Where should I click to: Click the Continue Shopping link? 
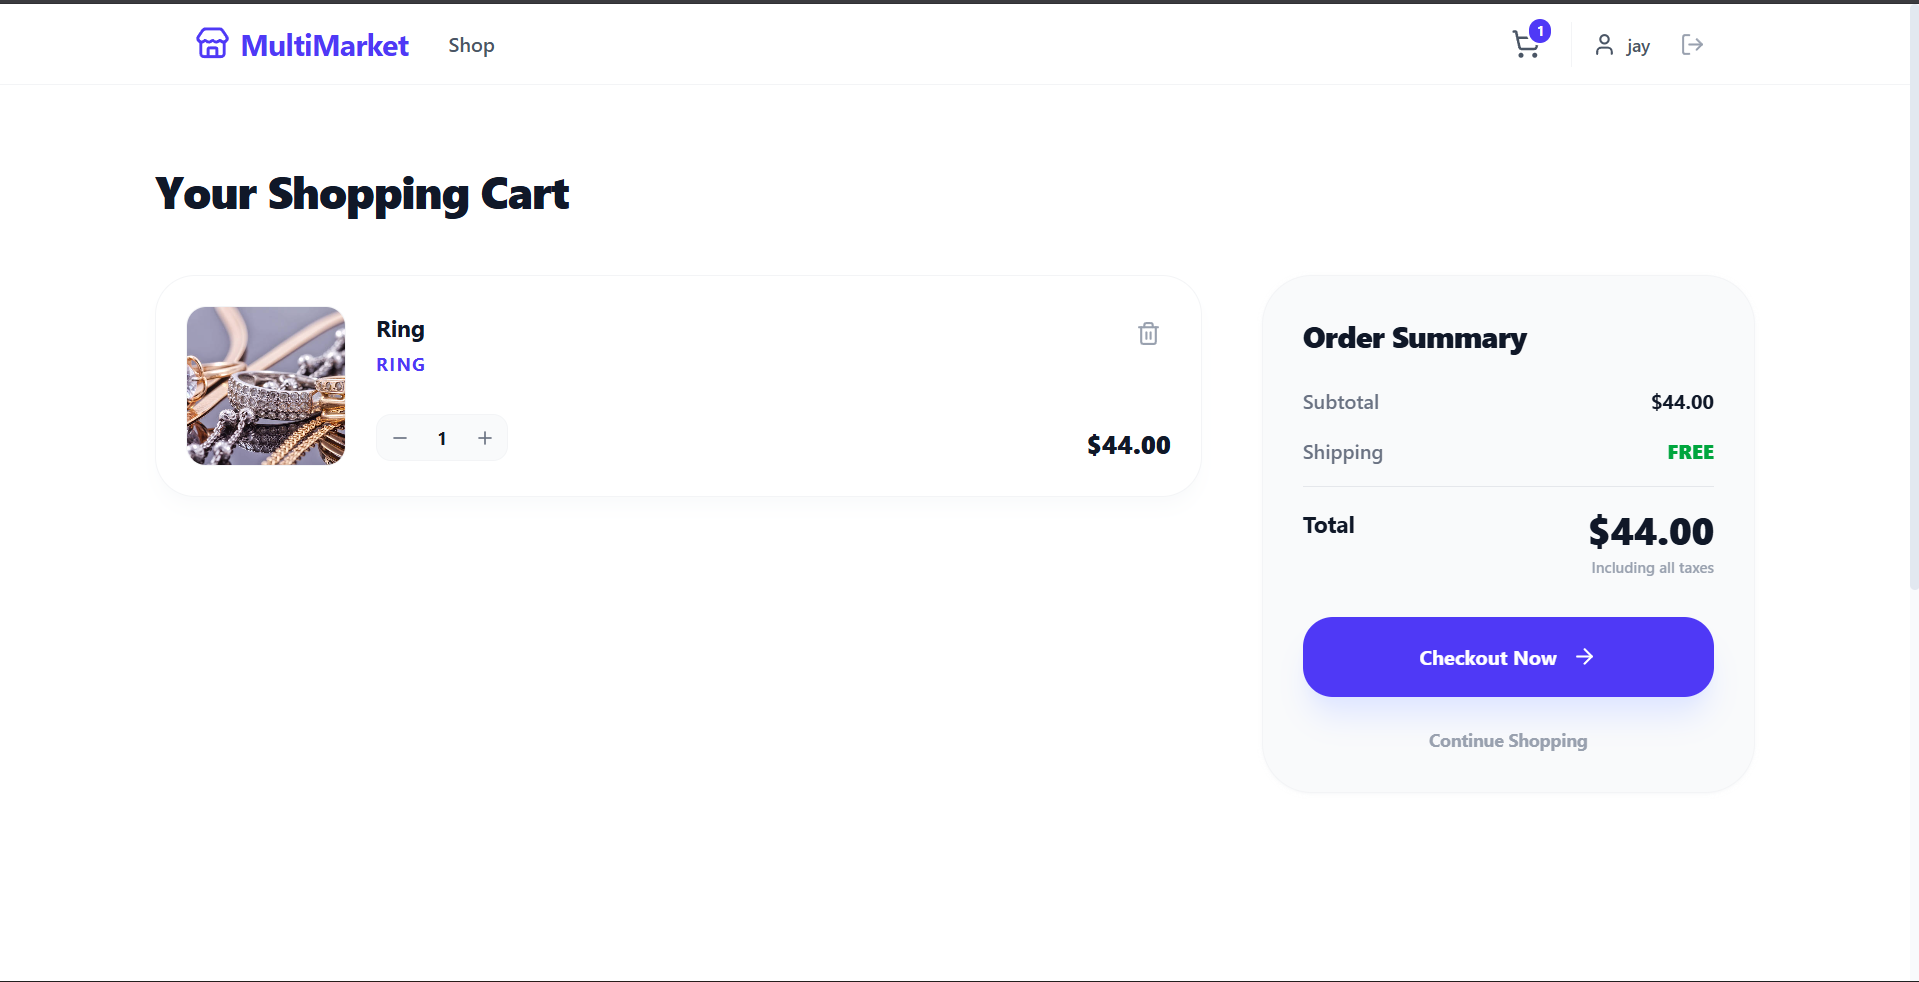pos(1507,741)
